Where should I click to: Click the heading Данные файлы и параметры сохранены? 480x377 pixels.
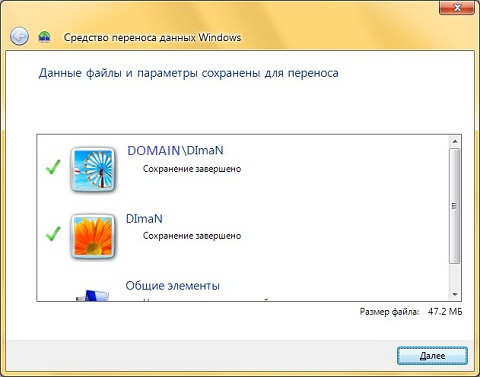189,73
